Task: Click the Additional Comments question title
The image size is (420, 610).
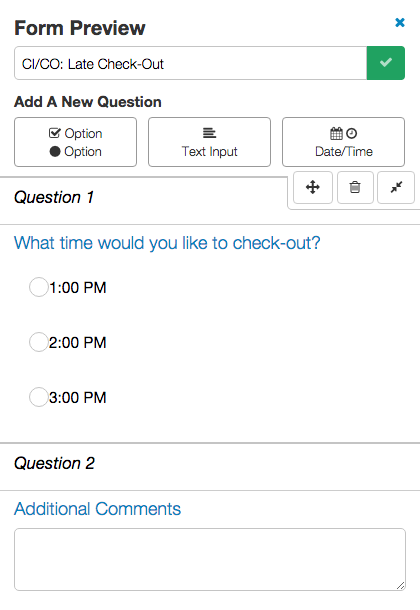Action: [x=98, y=509]
